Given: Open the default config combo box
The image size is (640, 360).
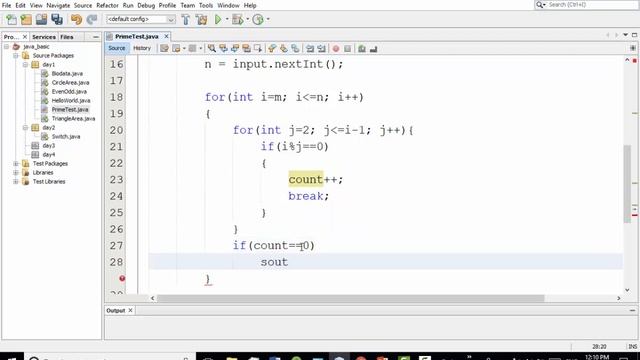Looking at the screenshot, I should [140, 19].
